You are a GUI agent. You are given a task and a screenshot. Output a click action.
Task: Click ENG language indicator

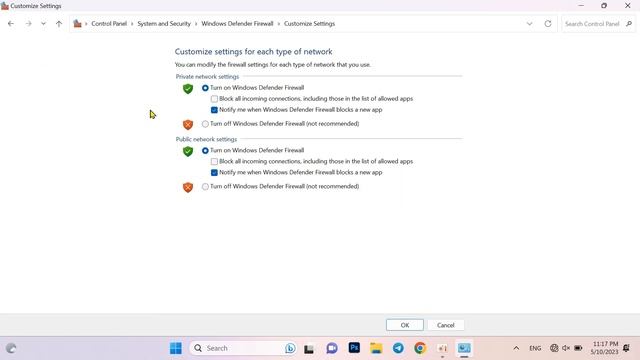pos(535,348)
